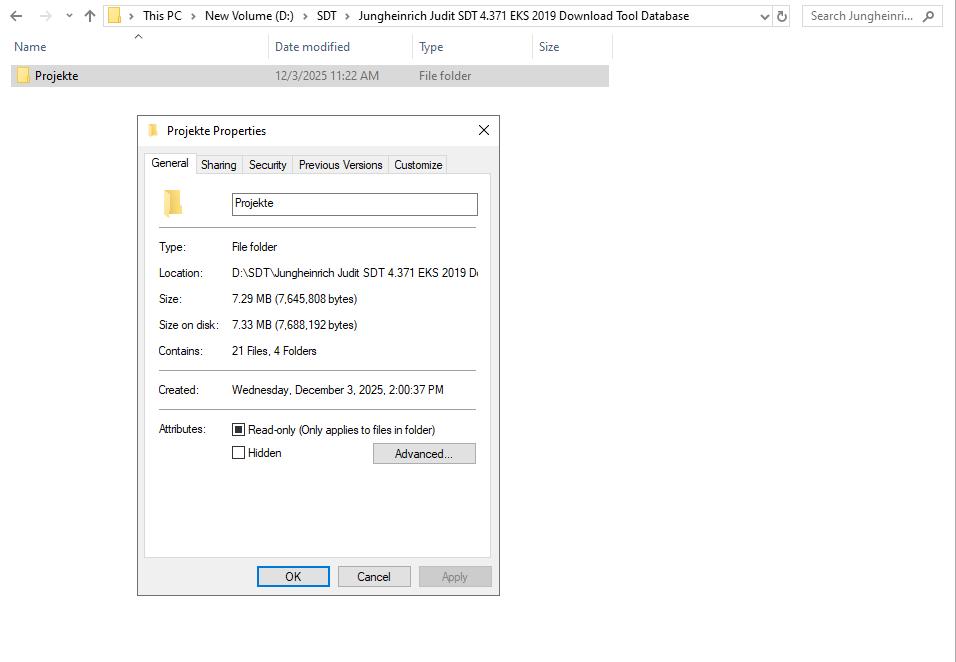The width and height of the screenshot is (956, 662).
Task: Click the up-one-level arrow icon
Action: [x=90, y=16]
